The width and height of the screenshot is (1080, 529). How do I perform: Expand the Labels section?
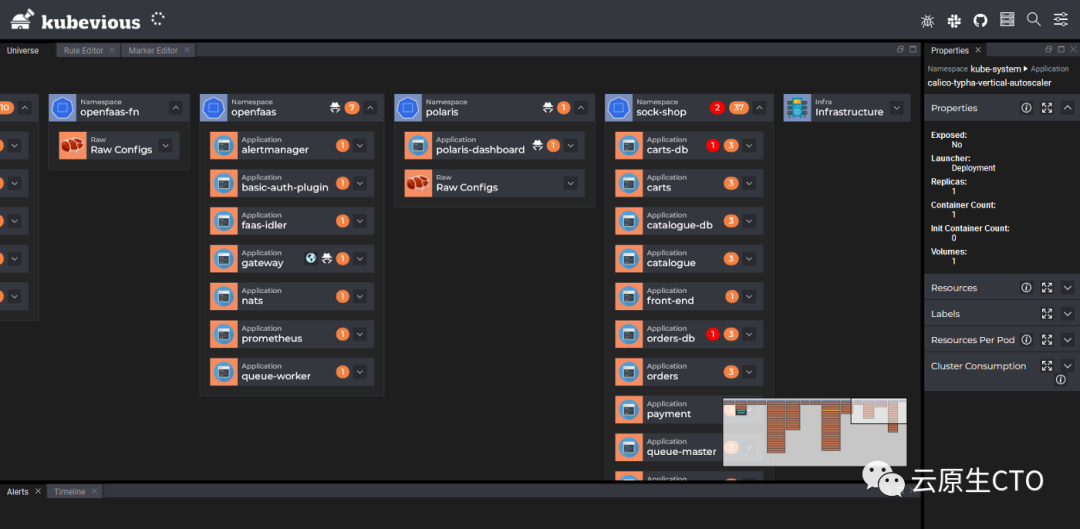[x=1068, y=313]
